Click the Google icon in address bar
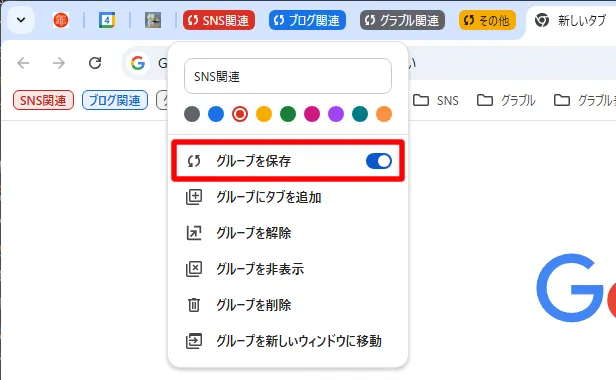The height and width of the screenshot is (380, 616). point(138,63)
